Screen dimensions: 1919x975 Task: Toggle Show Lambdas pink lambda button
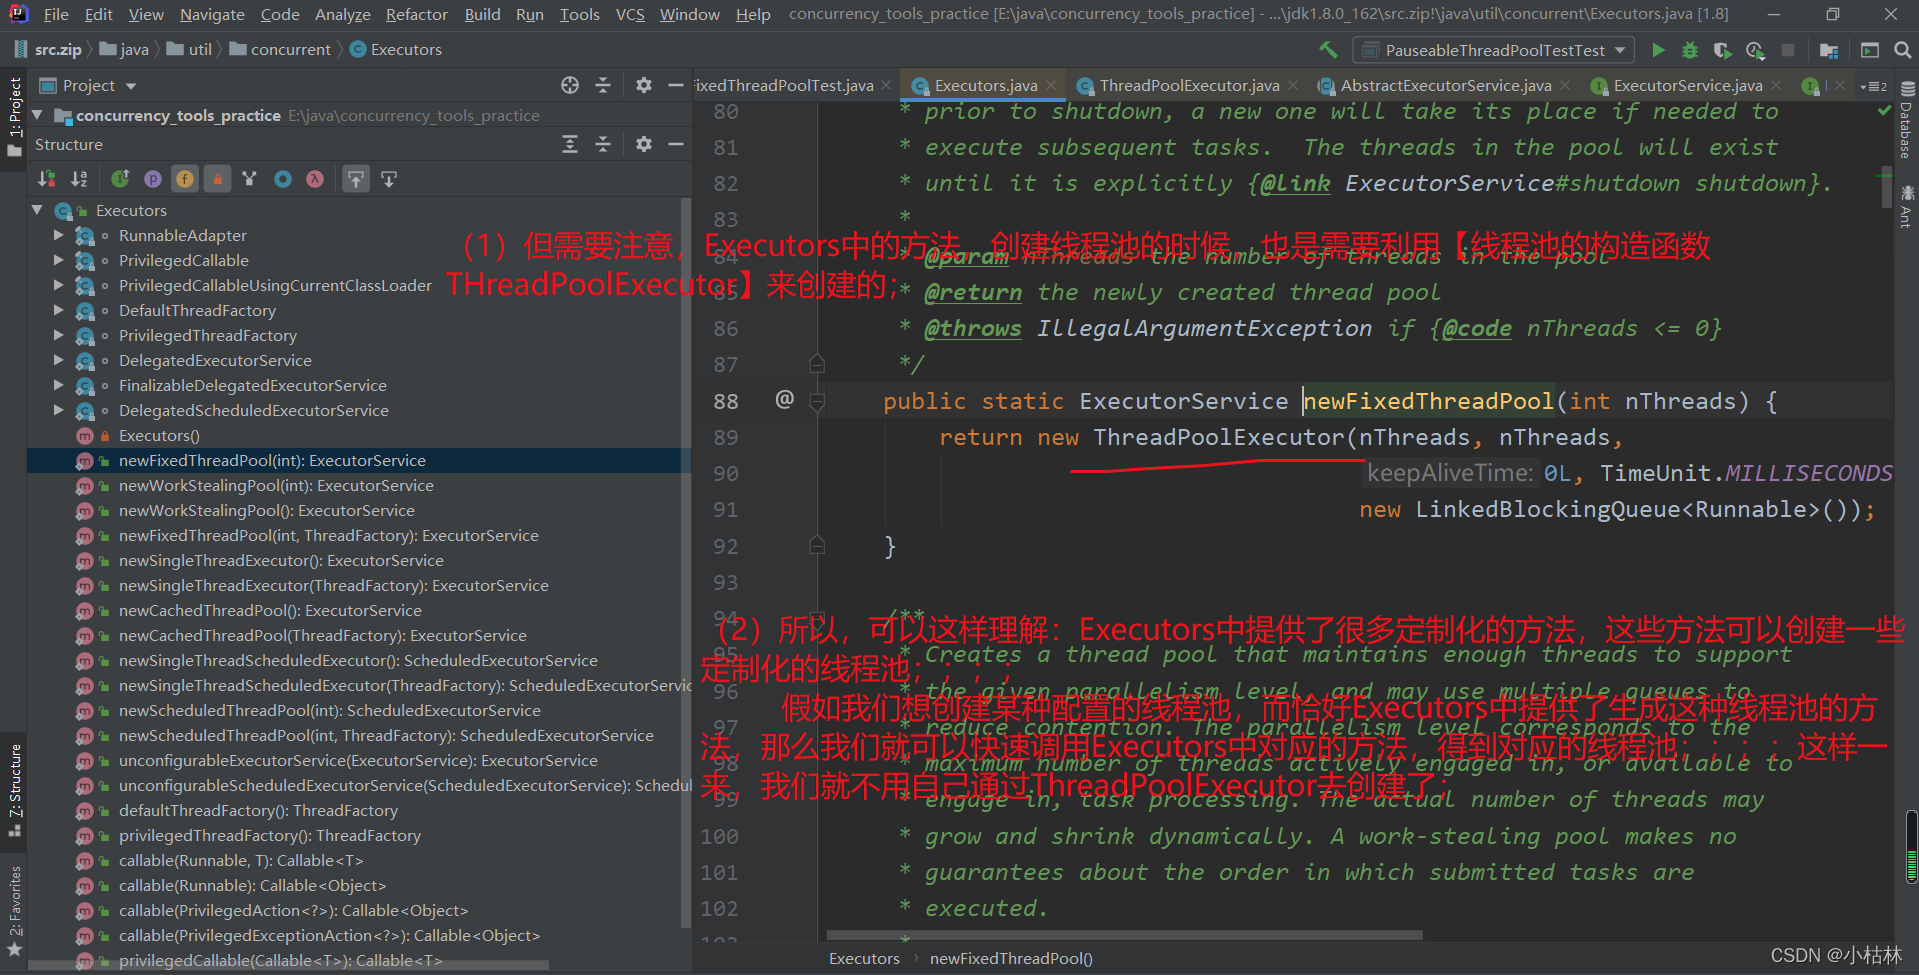[x=315, y=179]
